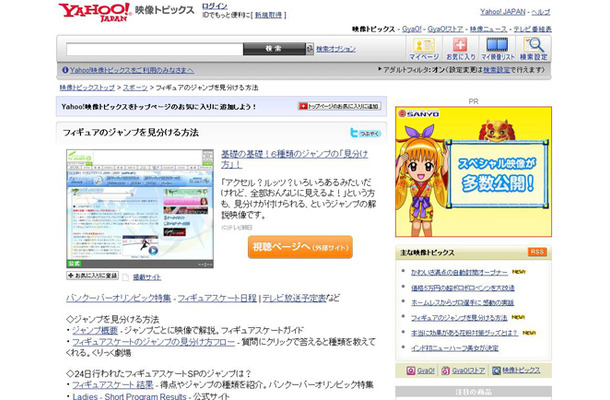This screenshot has height=400, width=610.
Task: Open the フィギュアスケート日程 link
Action: point(217,298)
